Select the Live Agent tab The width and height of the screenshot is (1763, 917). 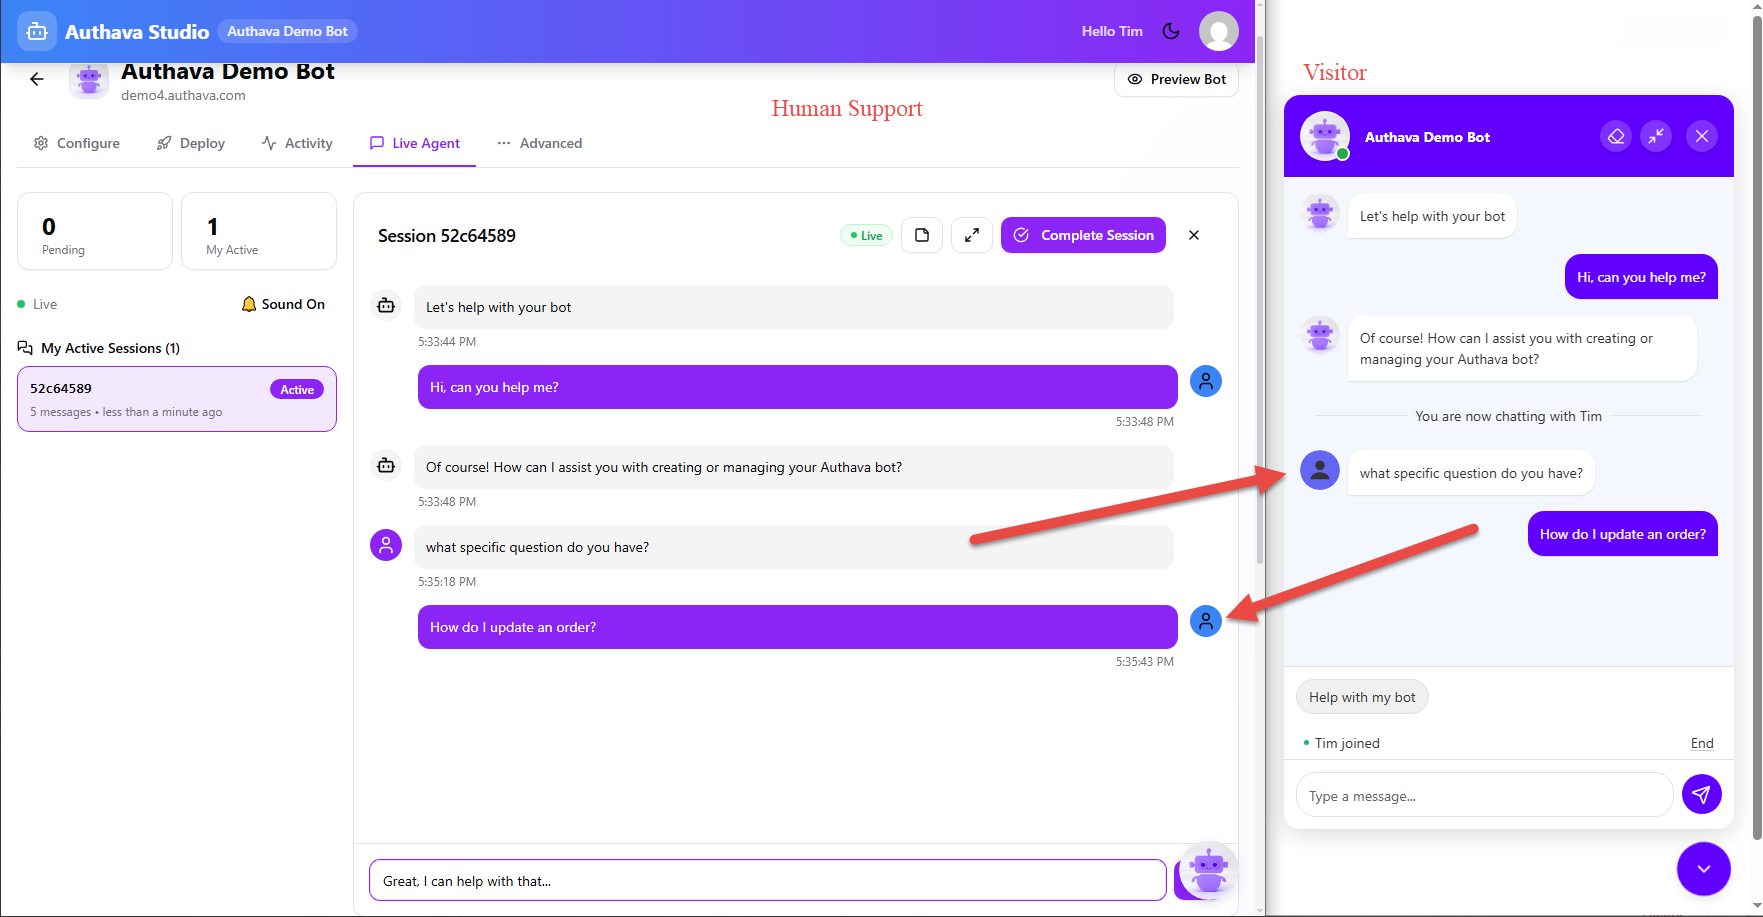[415, 143]
